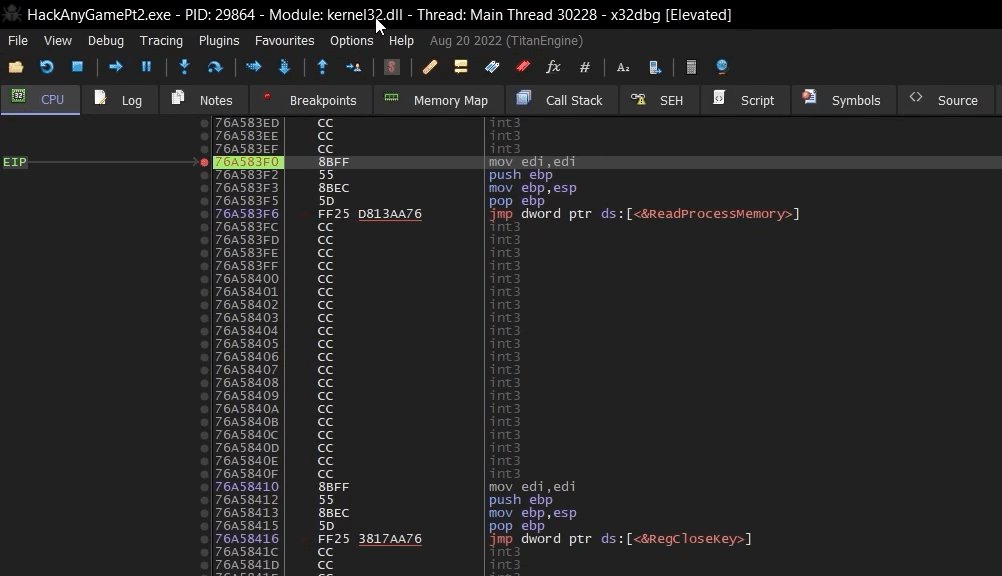
Task: Open the Debug menu
Action: tap(105, 40)
